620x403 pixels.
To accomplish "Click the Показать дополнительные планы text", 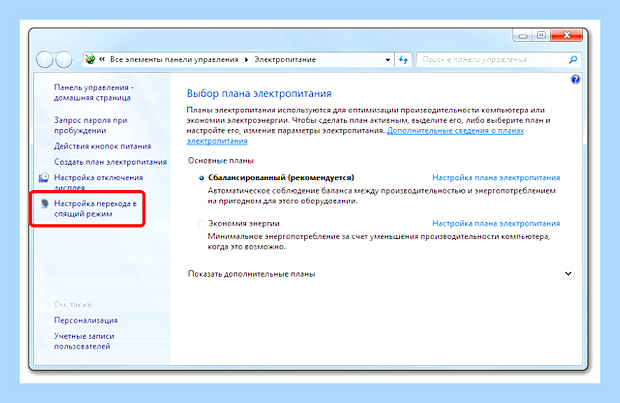I will click(x=251, y=274).
